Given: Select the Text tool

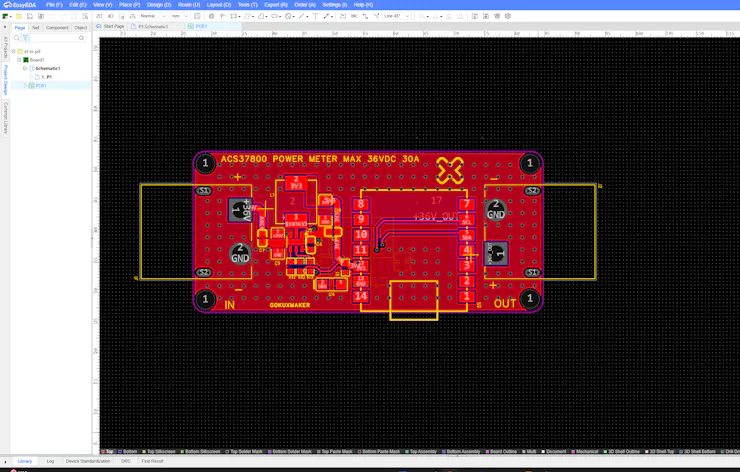Looking at the screenshot, I should coord(315,16).
